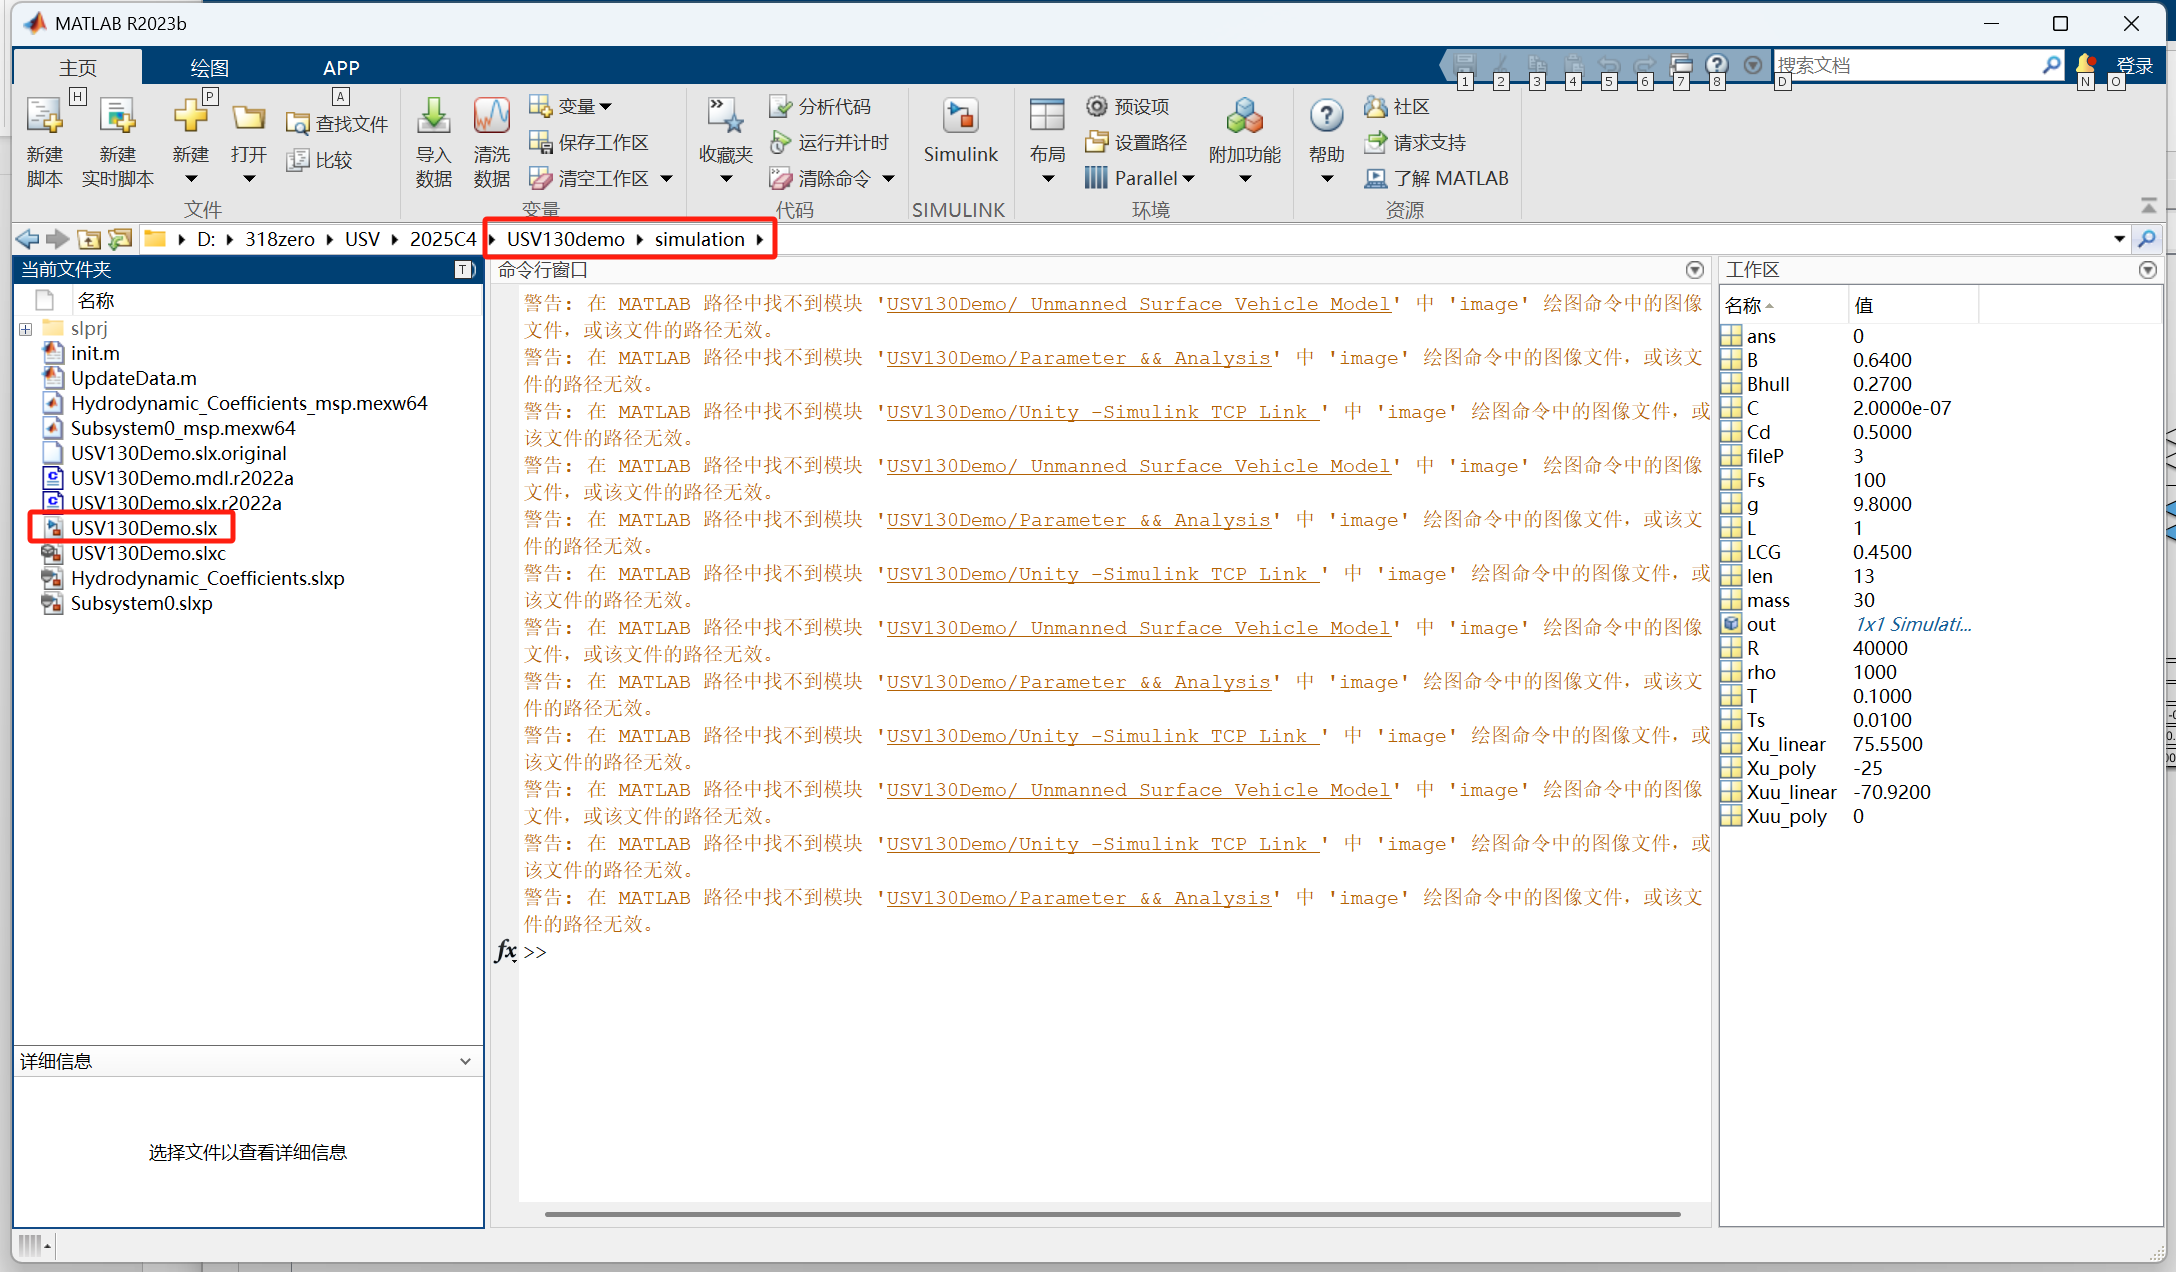Image resolution: width=2176 pixels, height=1272 pixels.
Task: Expand the slprj folder in current folder panel
Action: (x=23, y=328)
